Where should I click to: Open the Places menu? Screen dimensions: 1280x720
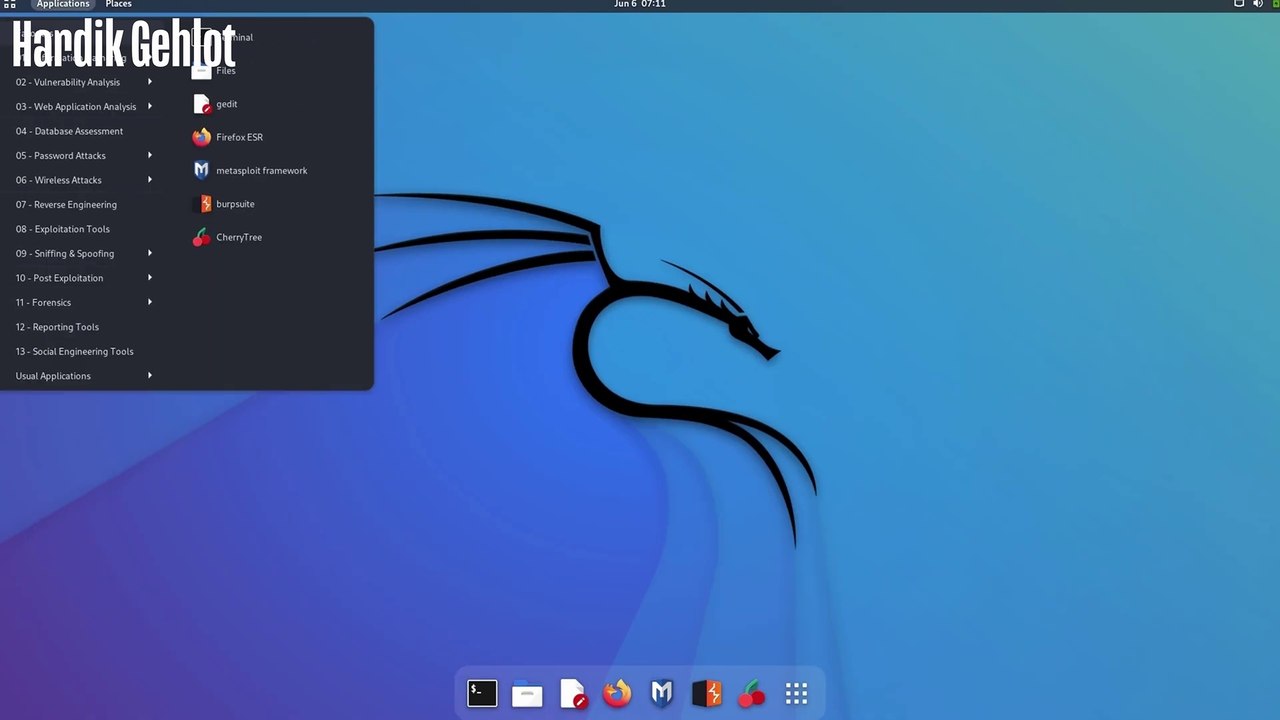[x=118, y=4]
